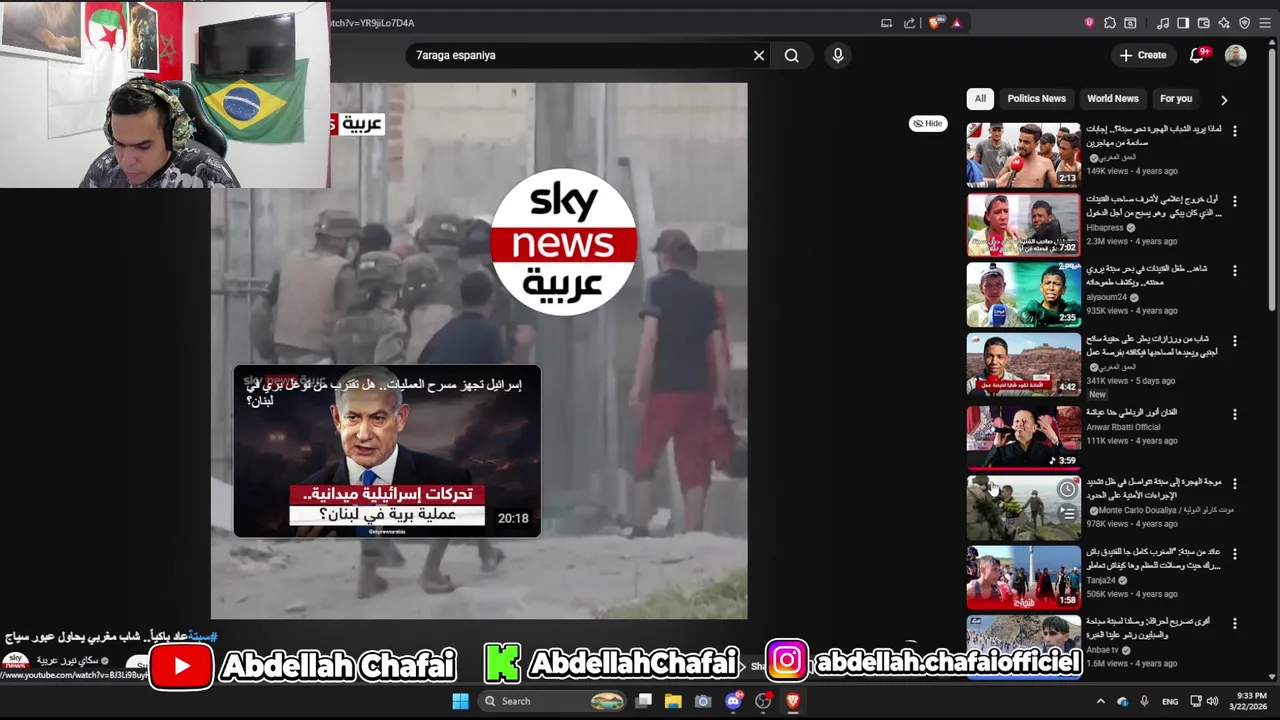This screenshot has height=720, width=1280.
Task: Open the Anwar Rbatti 3:59 video thumbnail
Action: pos(1023,437)
